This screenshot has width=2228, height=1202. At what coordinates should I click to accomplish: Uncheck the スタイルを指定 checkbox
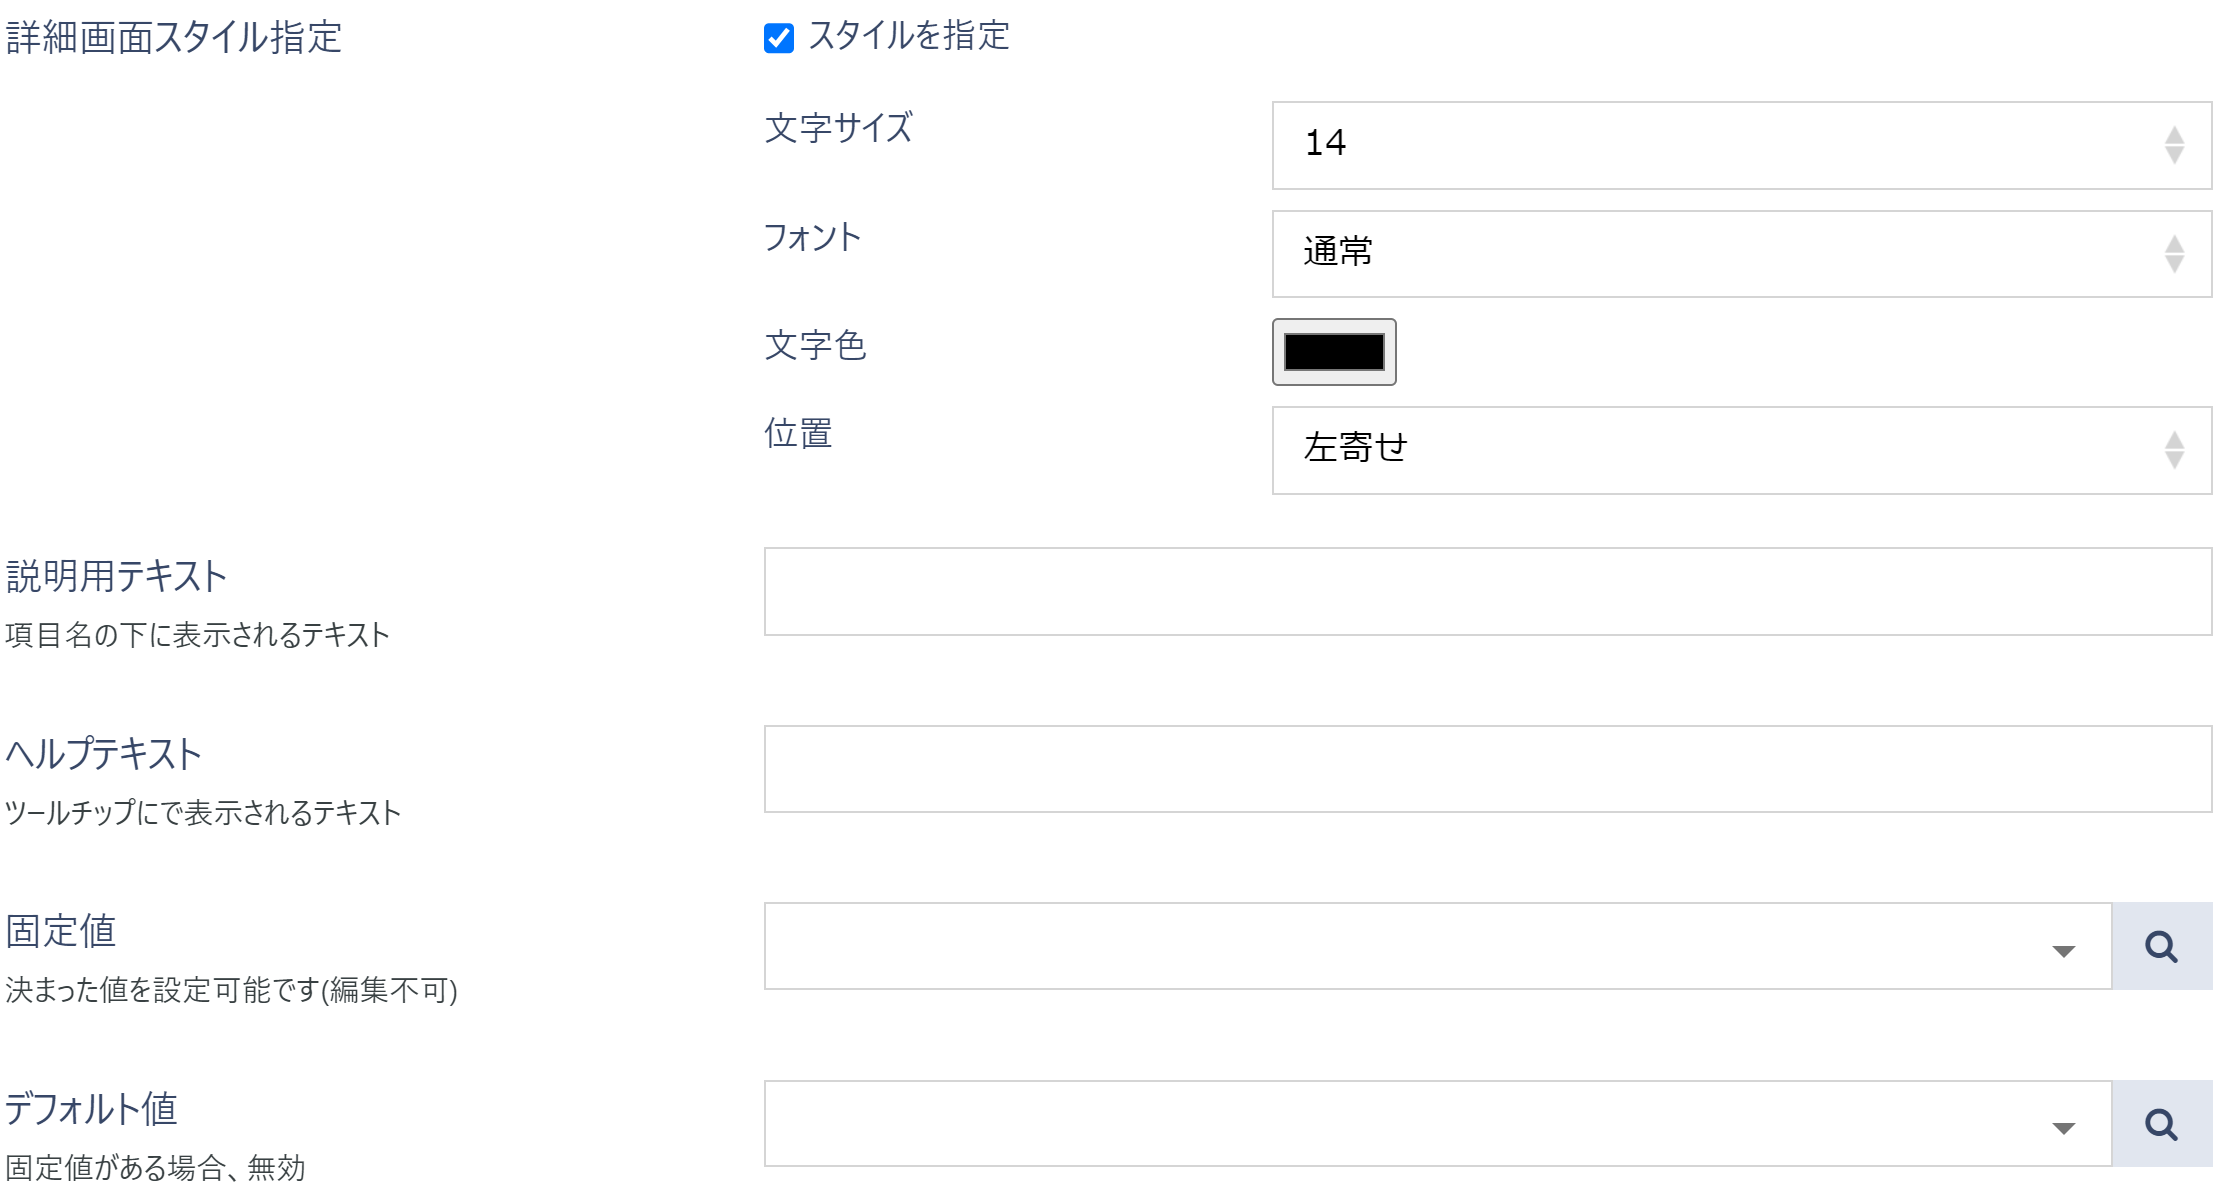(x=778, y=38)
